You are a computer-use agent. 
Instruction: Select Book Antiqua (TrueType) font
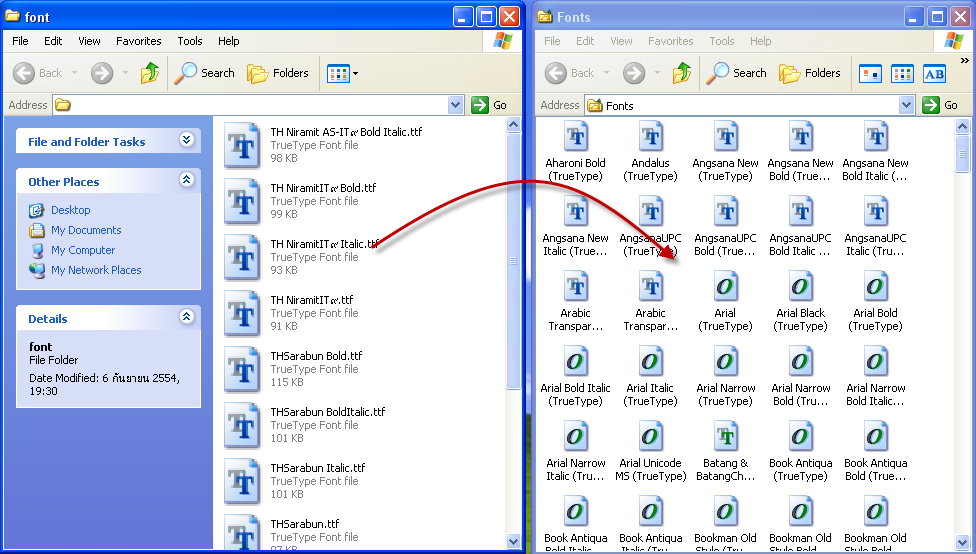coord(800,451)
